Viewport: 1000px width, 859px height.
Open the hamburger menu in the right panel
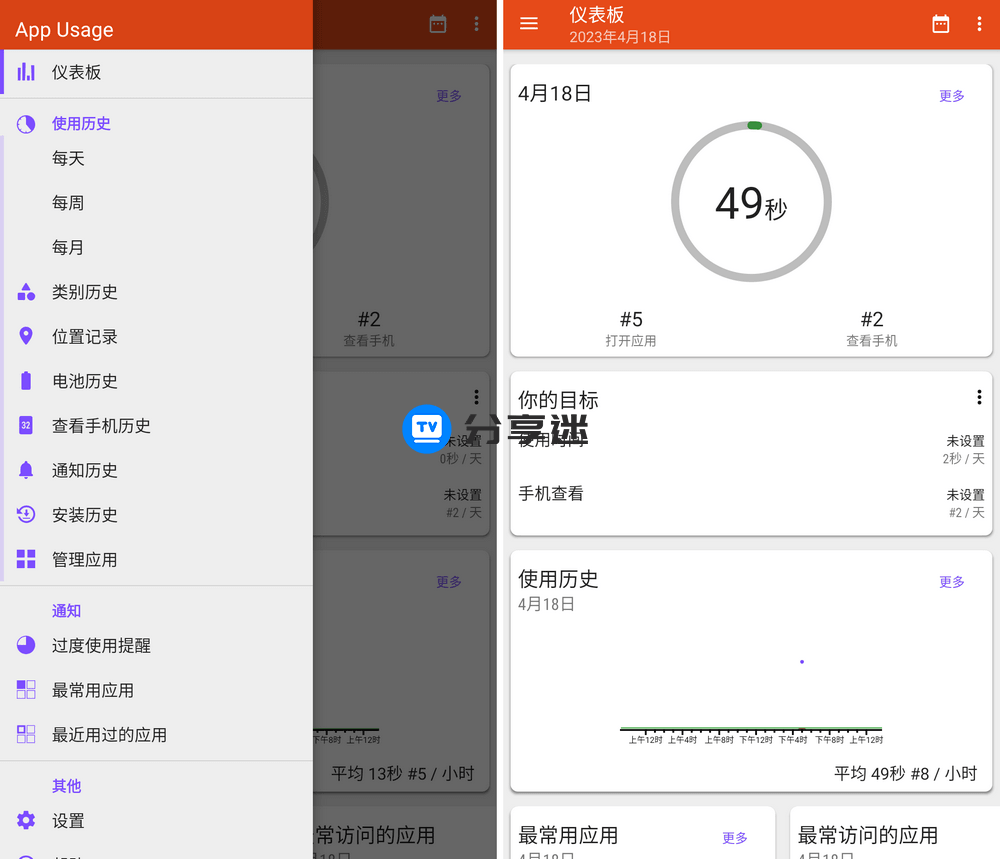(529, 24)
